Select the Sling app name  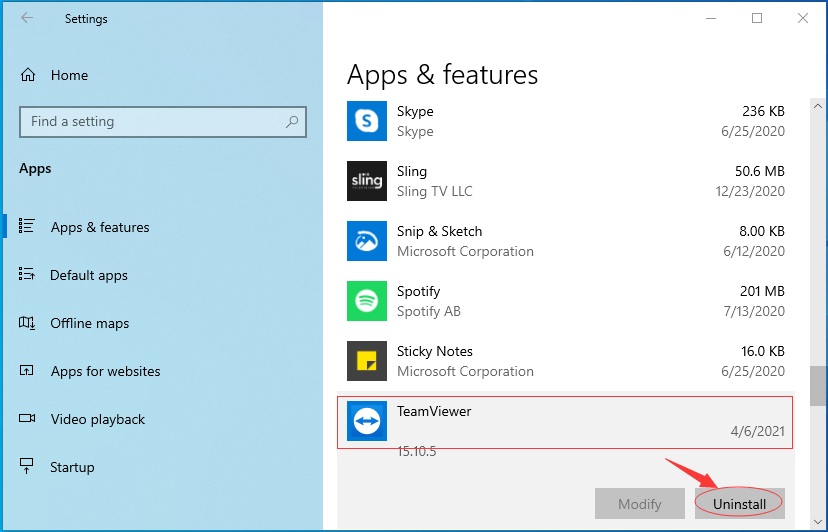click(412, 172)
